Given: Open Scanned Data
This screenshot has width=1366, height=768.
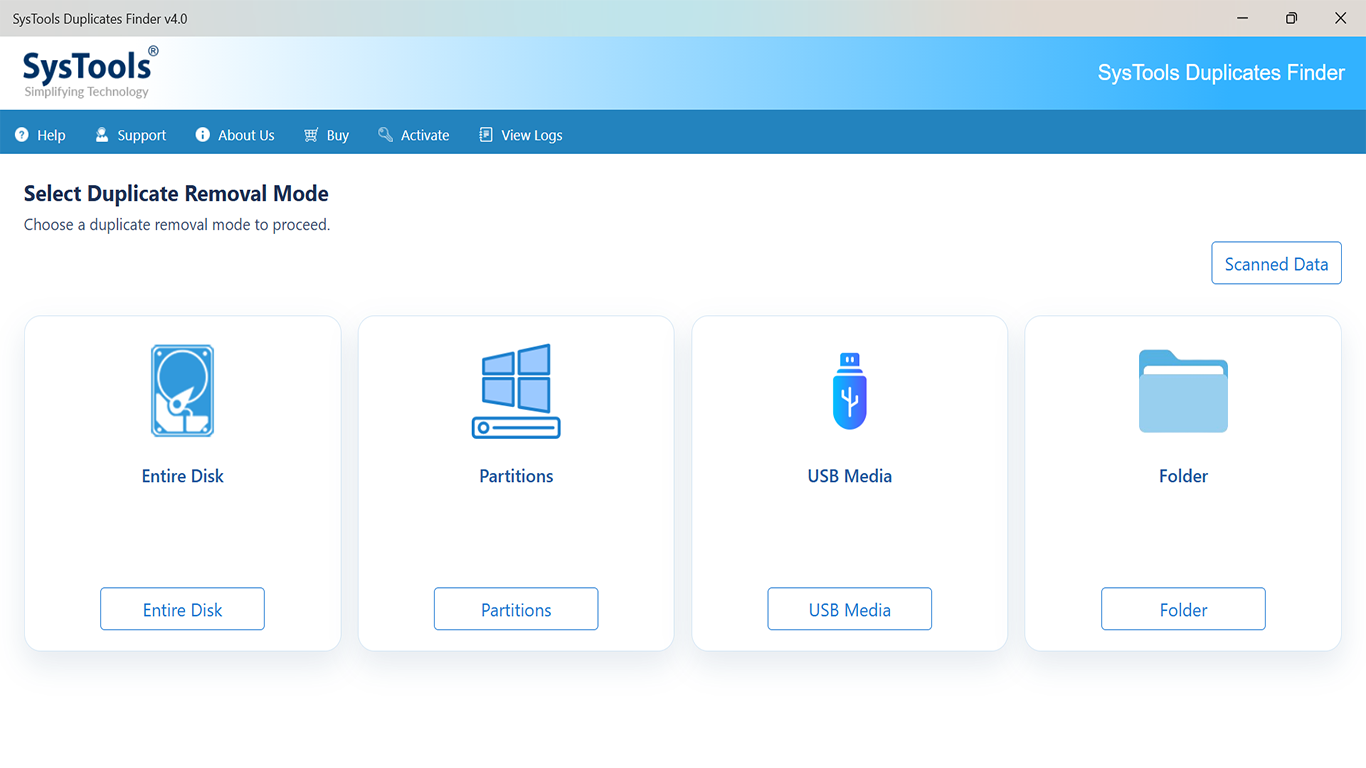Looking at the screenshot, I should tap(1276, 263).
